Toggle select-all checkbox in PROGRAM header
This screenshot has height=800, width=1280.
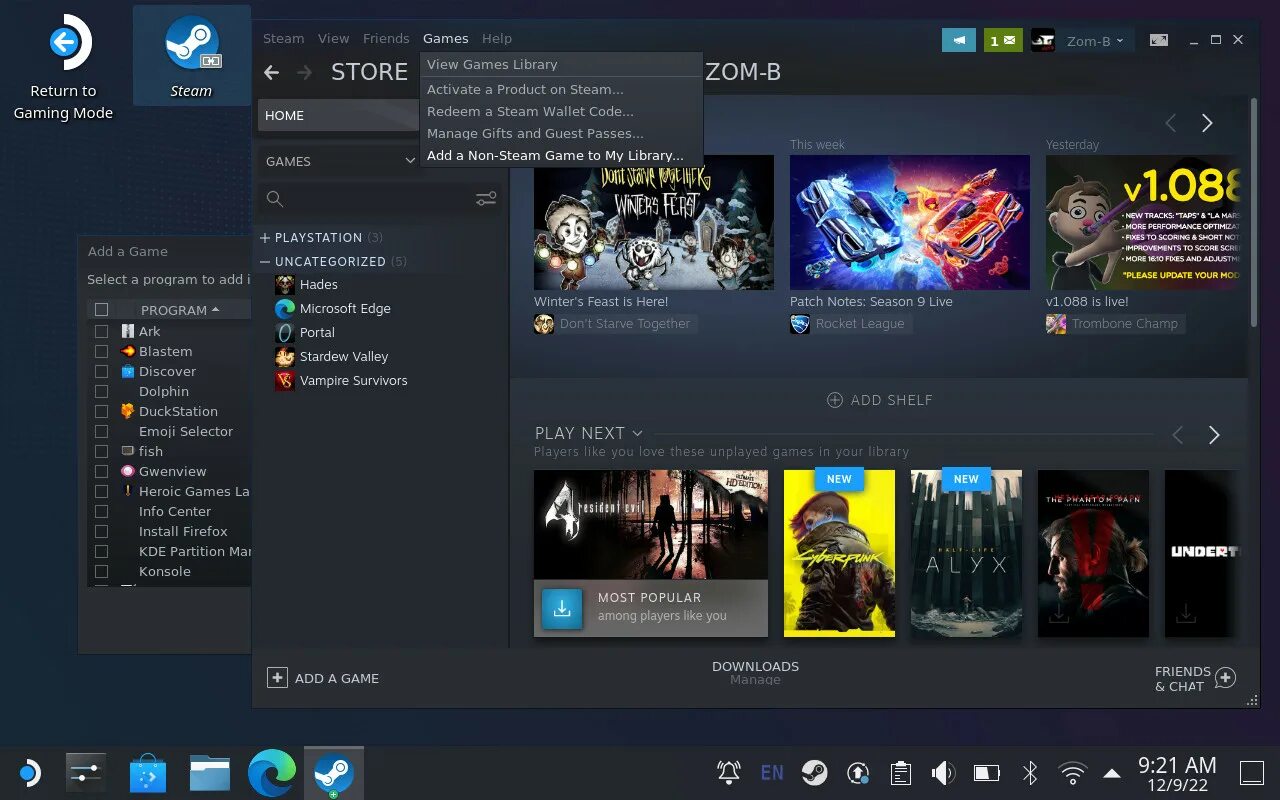point(101,310)
